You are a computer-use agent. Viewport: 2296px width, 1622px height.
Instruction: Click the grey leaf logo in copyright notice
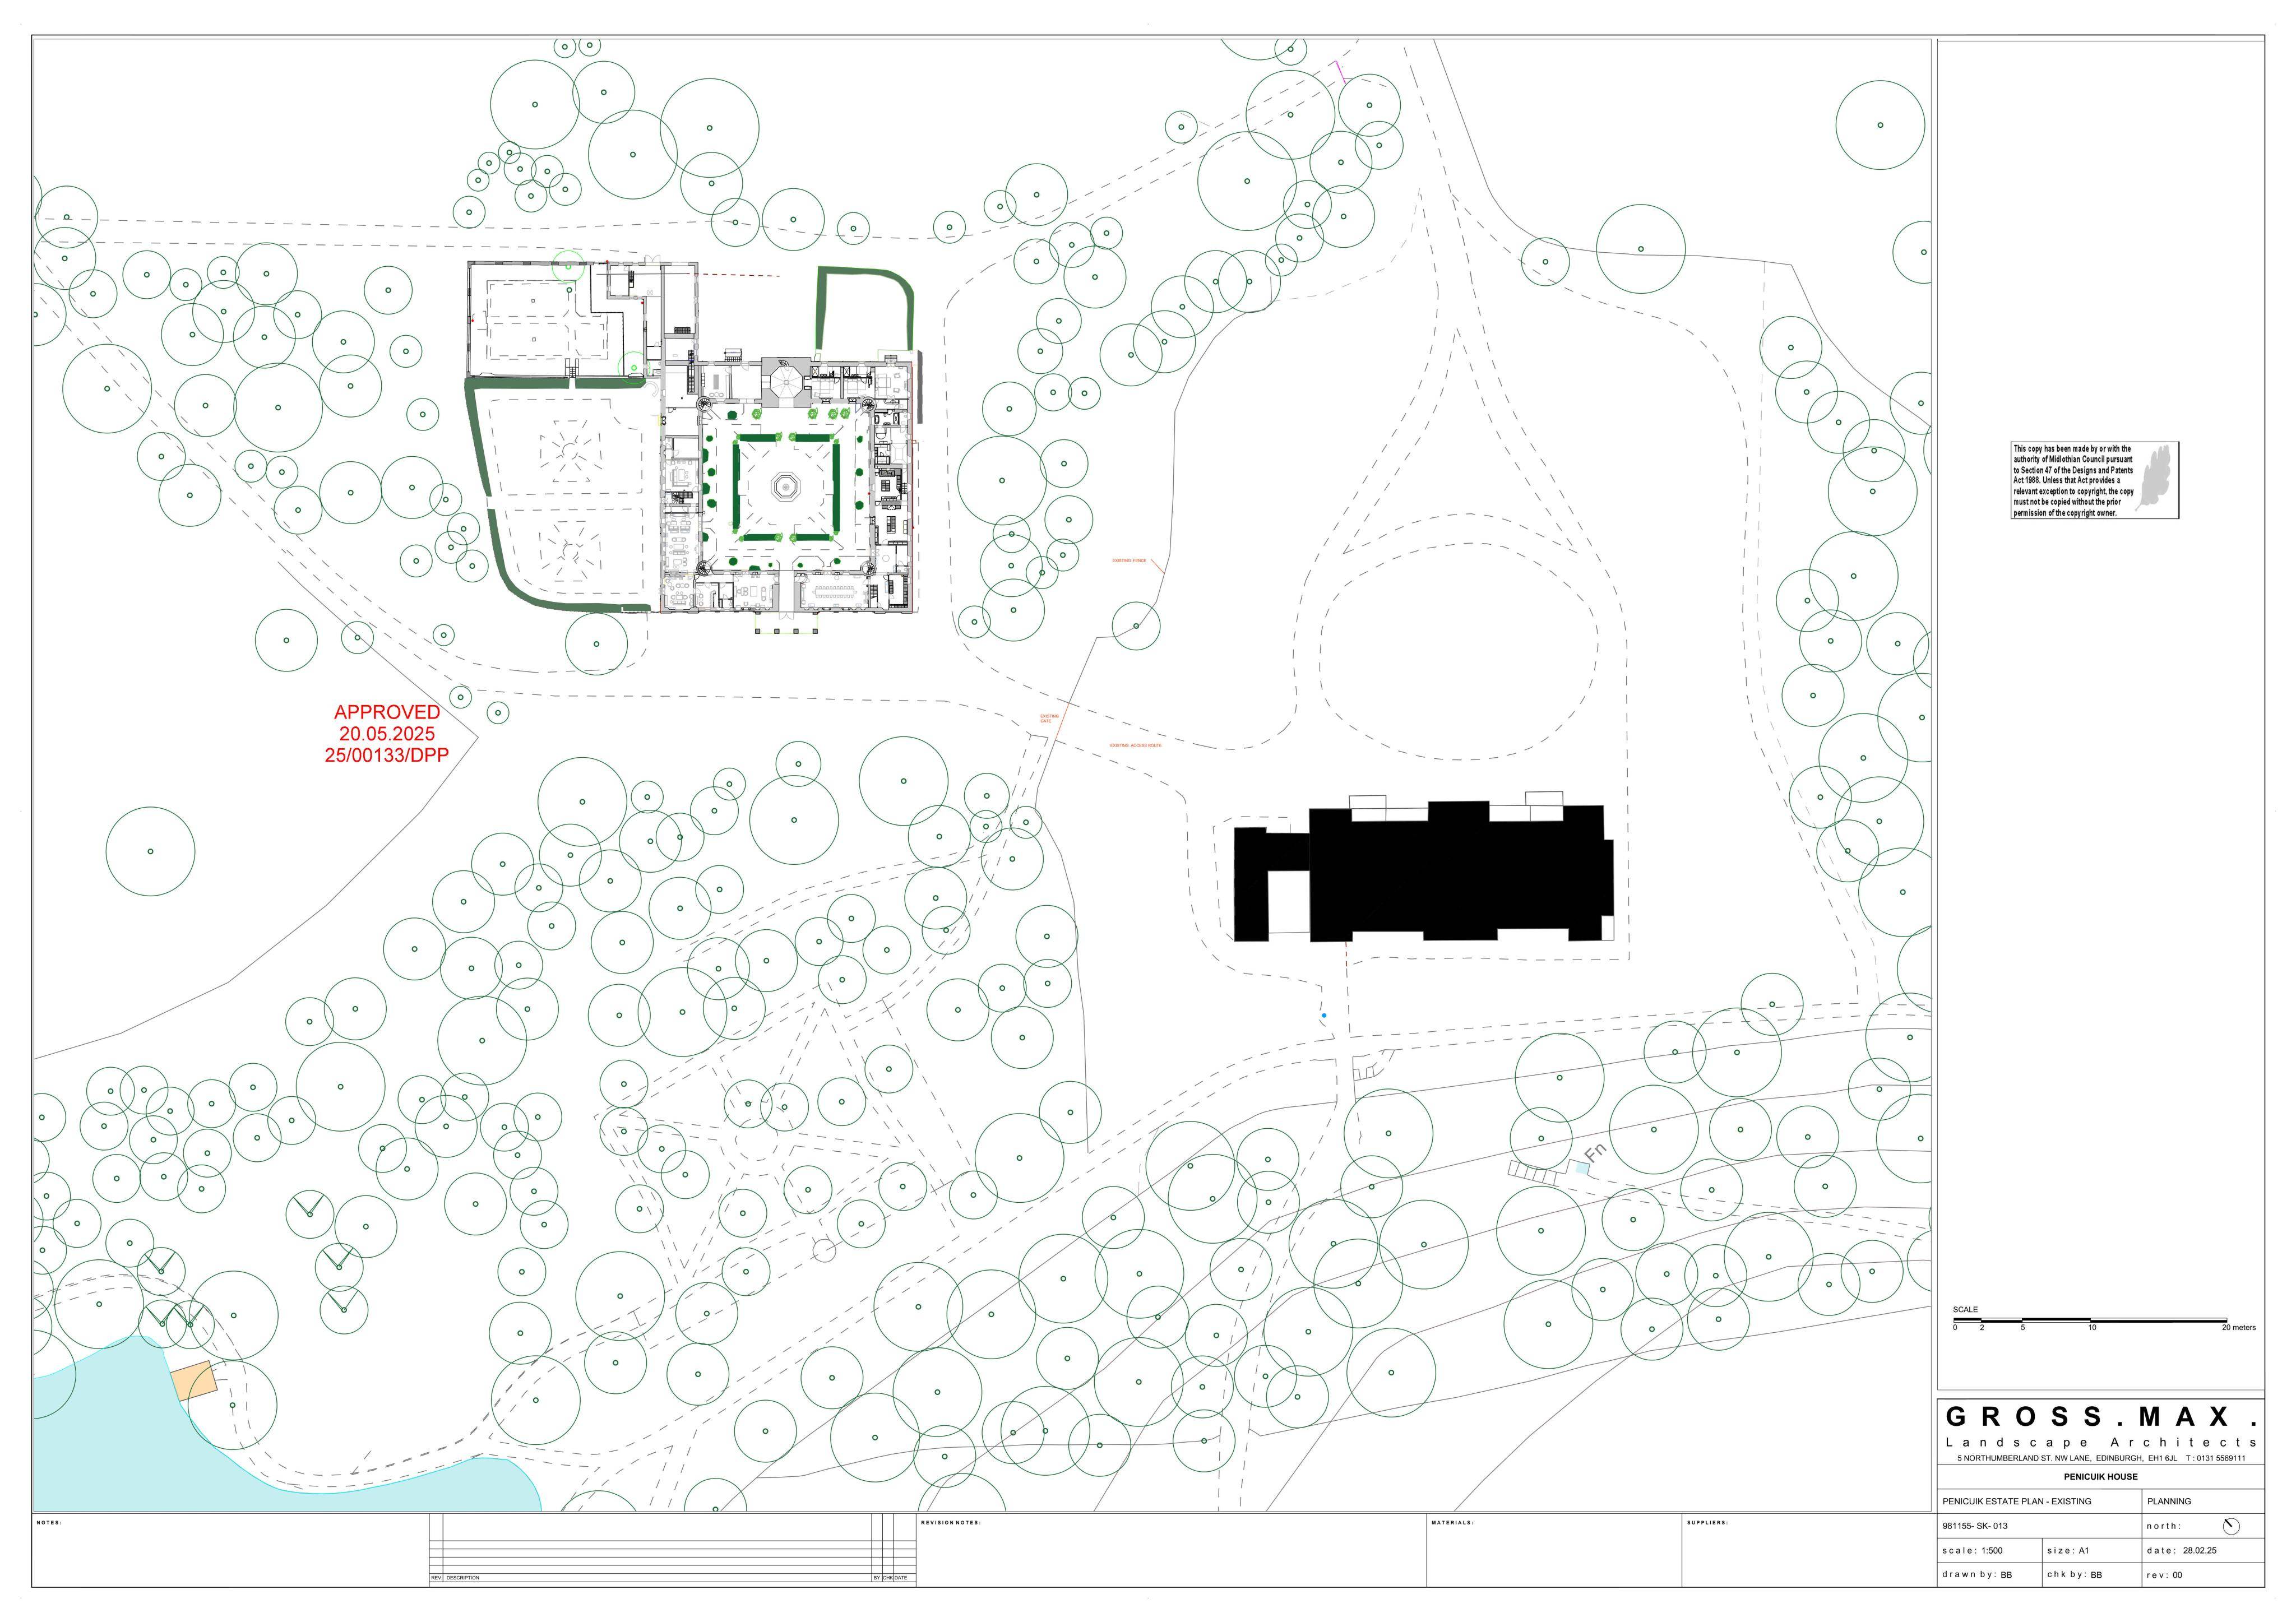(x=2154, y=478)
